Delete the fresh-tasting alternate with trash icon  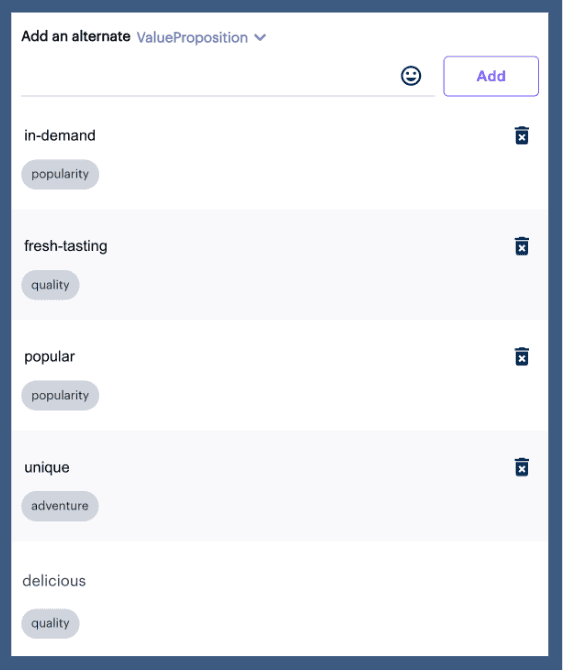tap(522, 246)
